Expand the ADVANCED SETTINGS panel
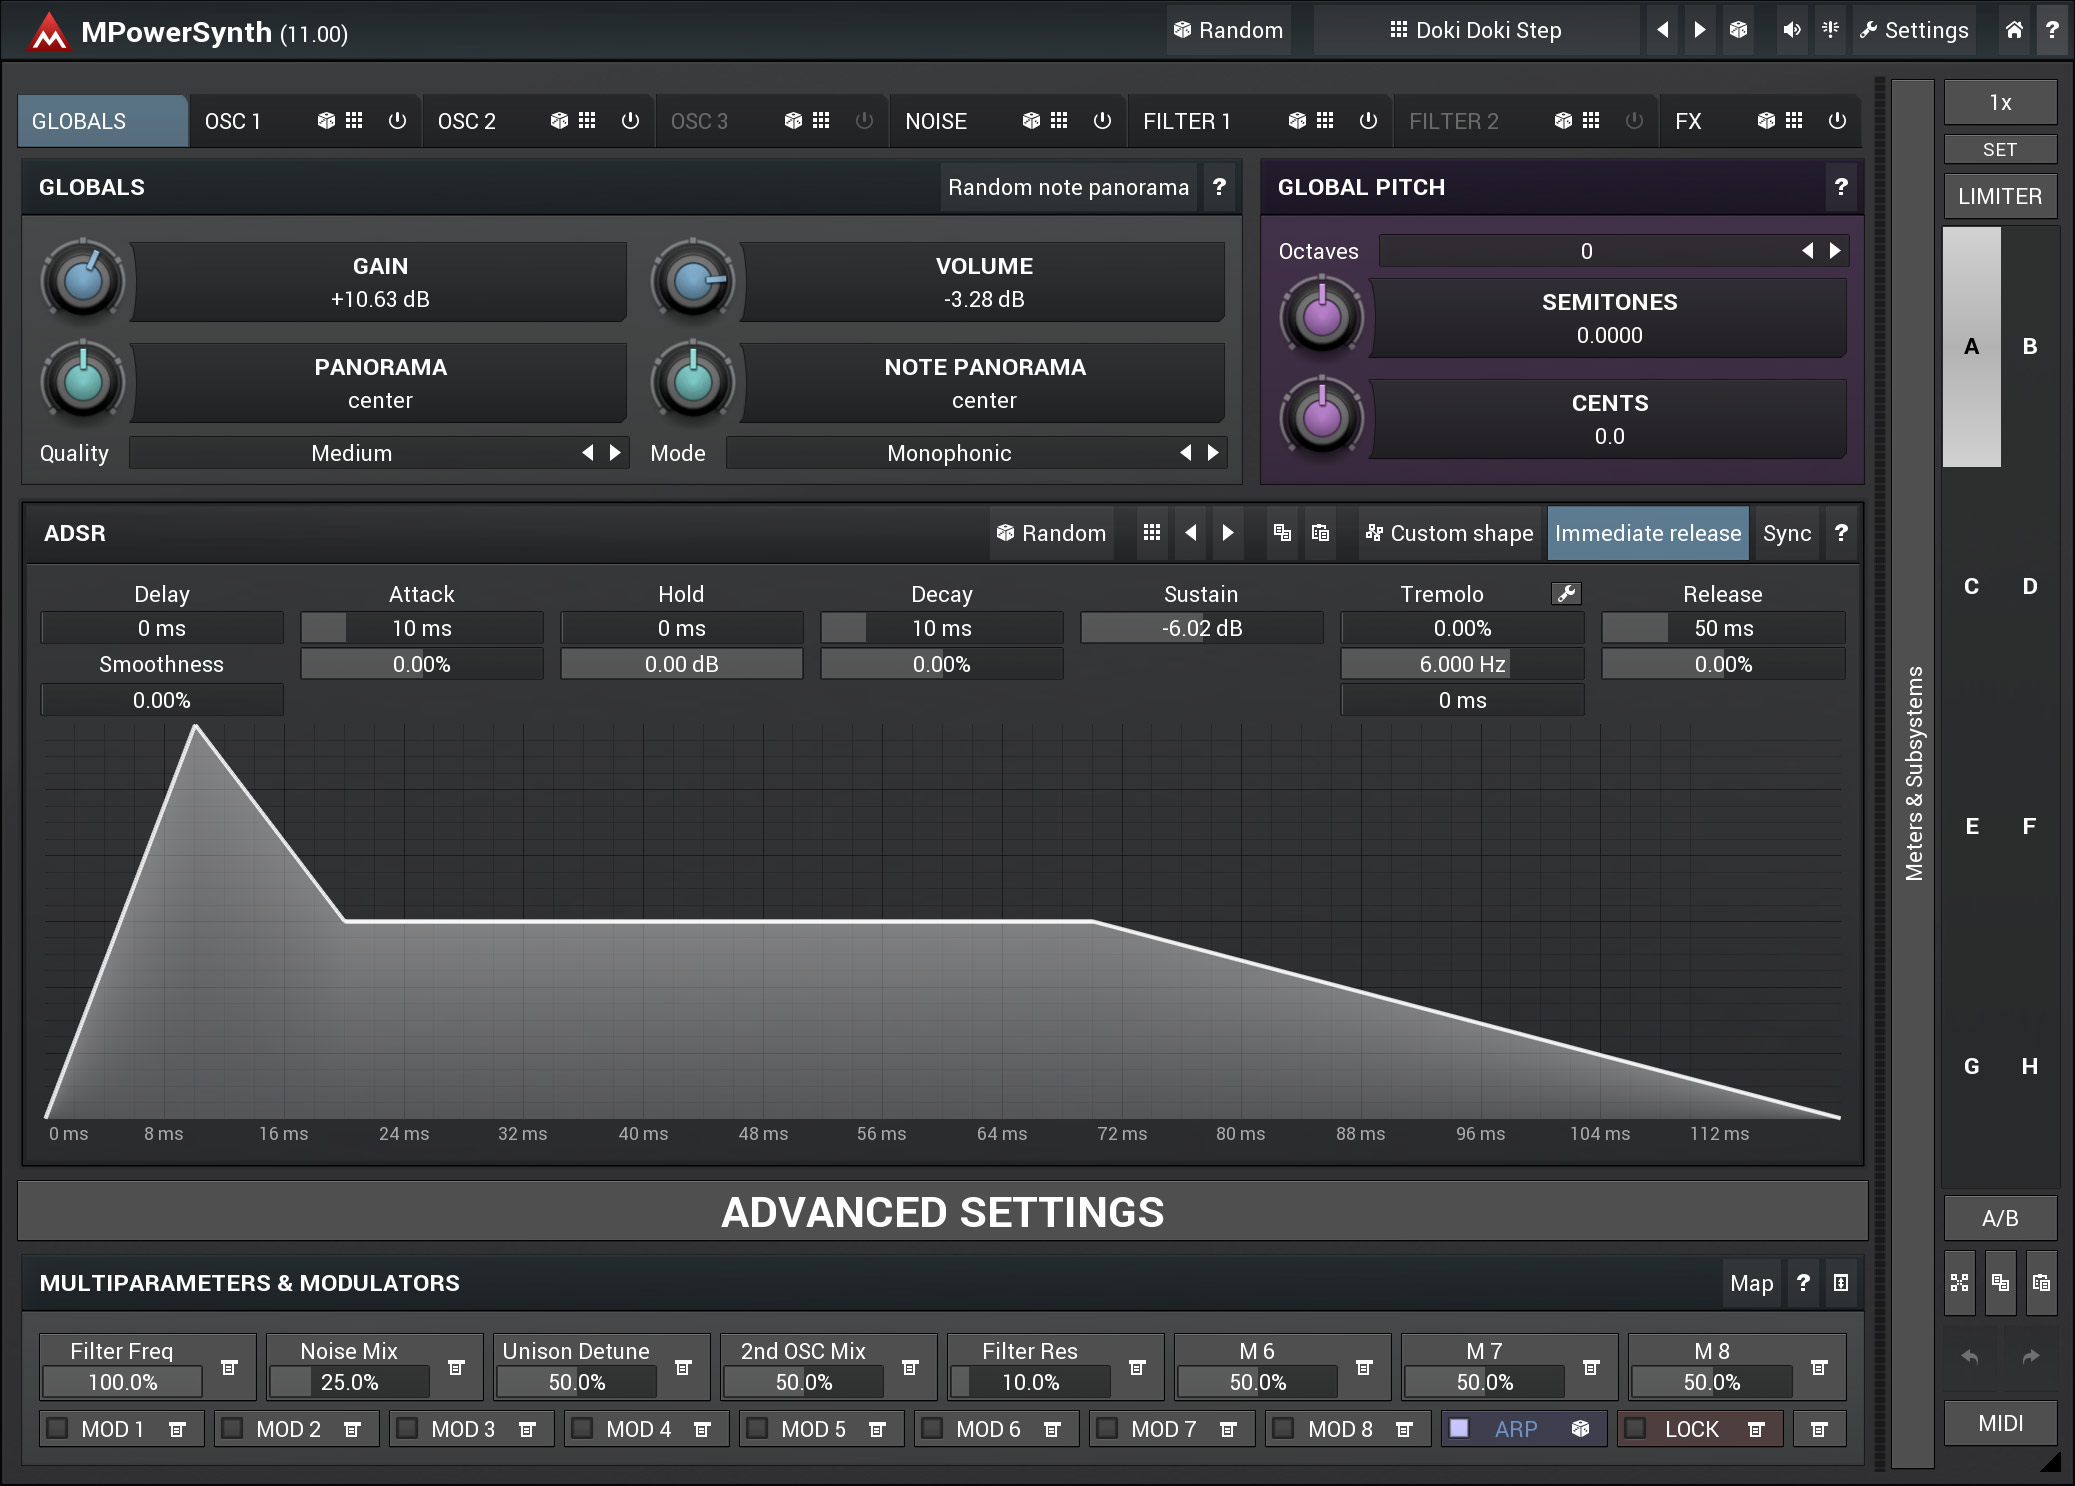 click(943, 1212)
